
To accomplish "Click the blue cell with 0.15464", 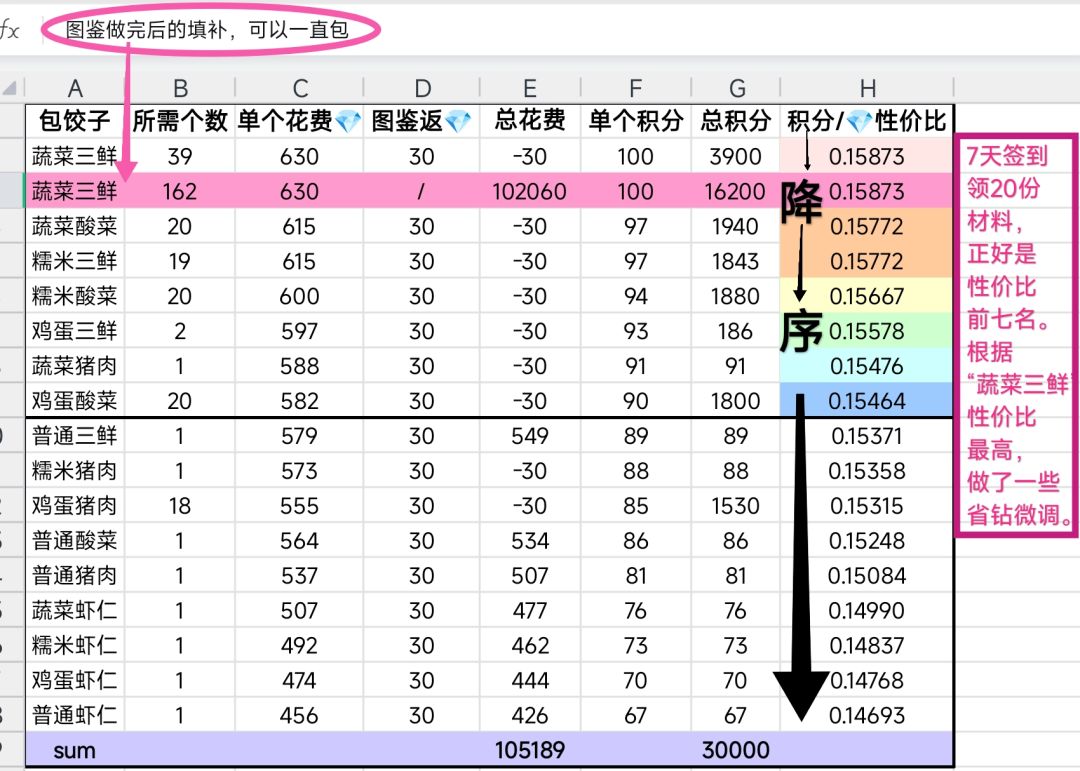I will pos(866,401).
